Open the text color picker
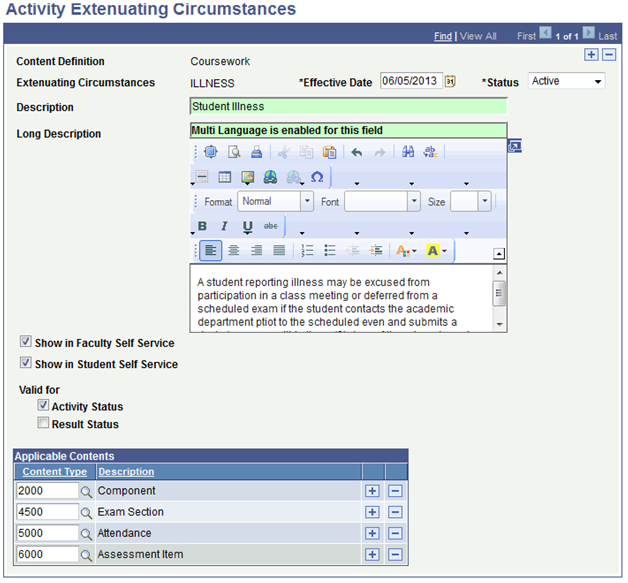Screen dimensions: 628x583 [406, 251]
